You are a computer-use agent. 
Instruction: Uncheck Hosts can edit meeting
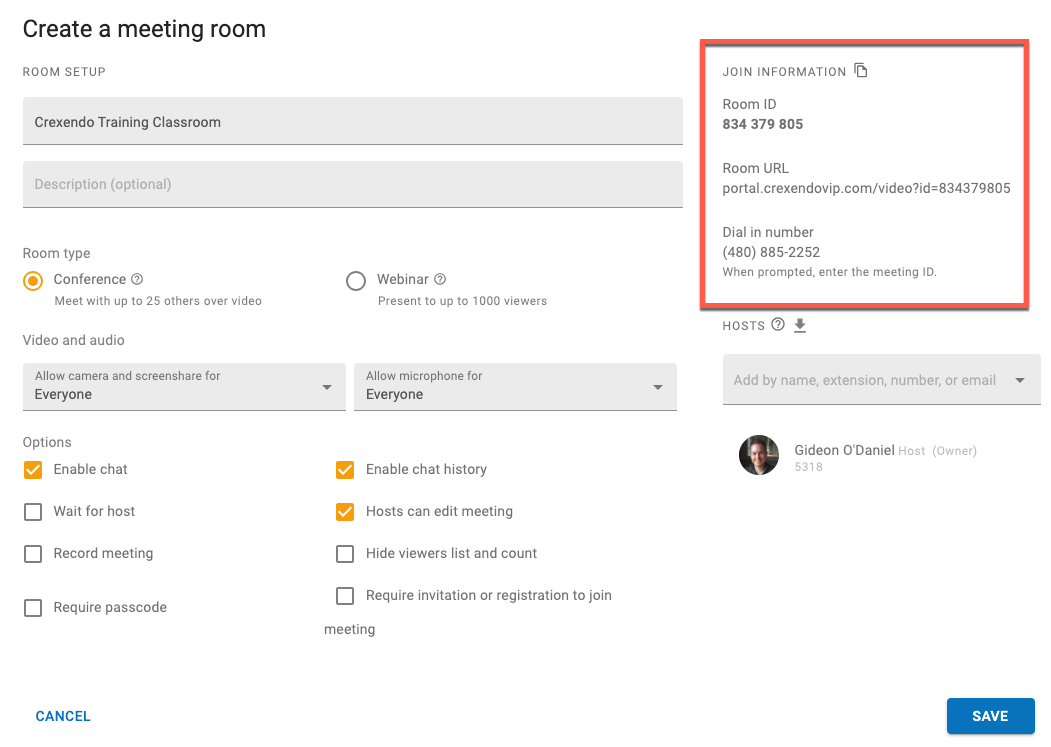point(345,512)
